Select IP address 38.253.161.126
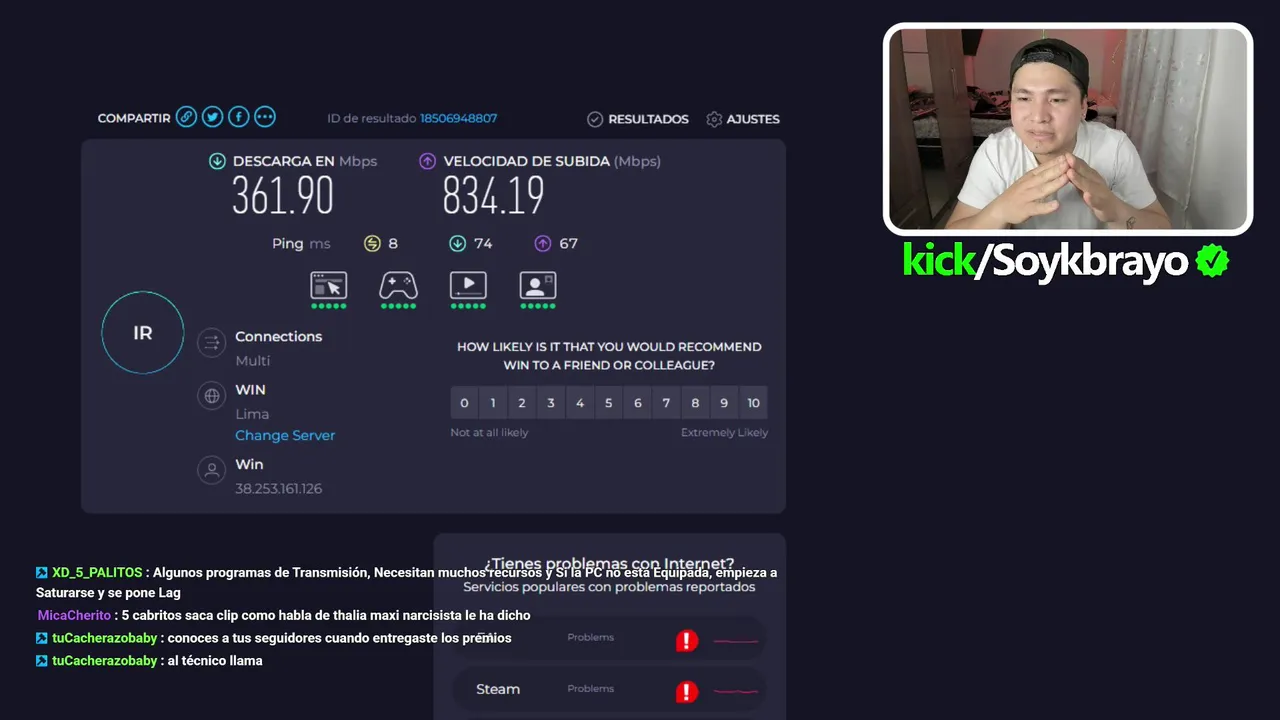1280x720 pixels. click(279, 488)
